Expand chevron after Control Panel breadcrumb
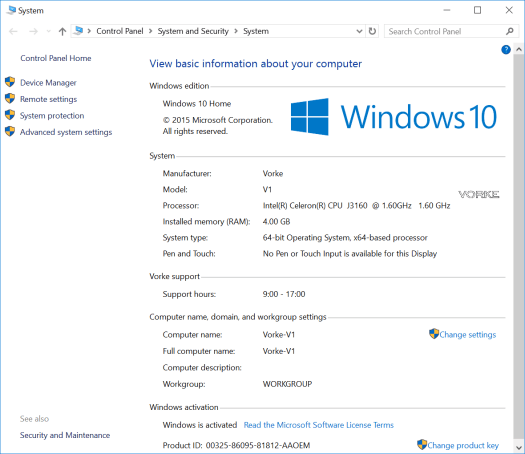This screenshot has width=525, height=454. point(150,31)
